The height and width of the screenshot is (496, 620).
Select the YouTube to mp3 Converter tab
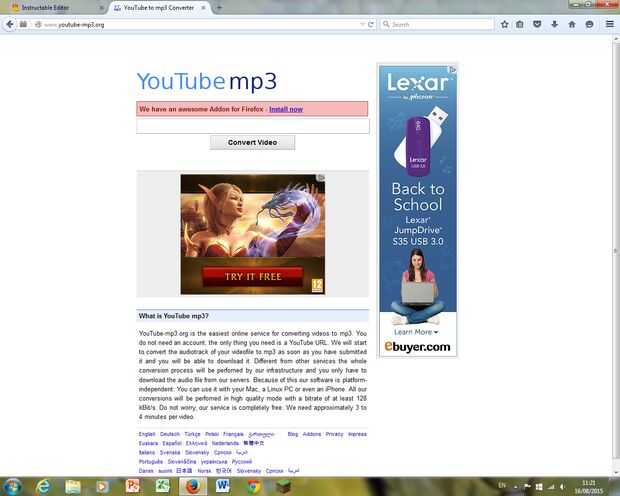click(159, 8)
